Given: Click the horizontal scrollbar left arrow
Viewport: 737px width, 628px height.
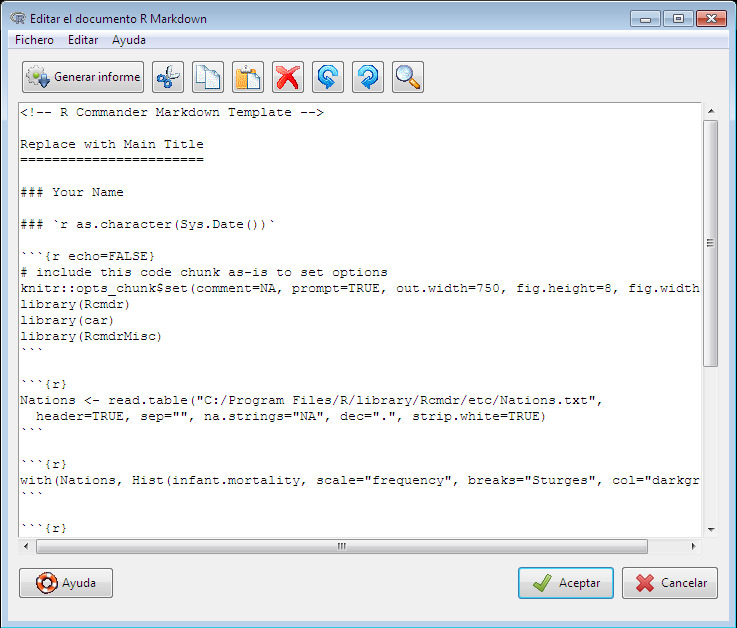Looking at the screenshot, I should pyautogui.click(x=26, y=546).
